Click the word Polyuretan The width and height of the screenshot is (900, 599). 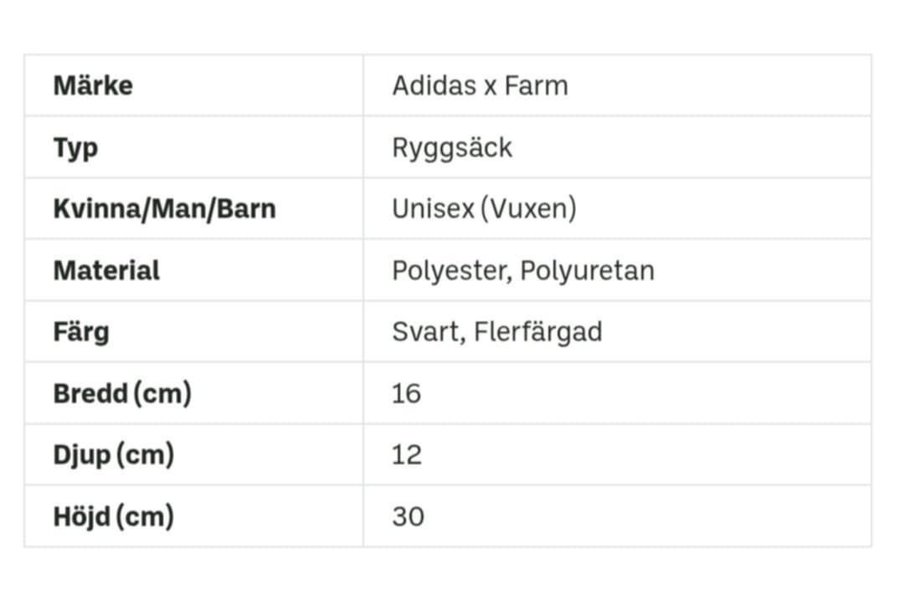(x=587, y=271)
